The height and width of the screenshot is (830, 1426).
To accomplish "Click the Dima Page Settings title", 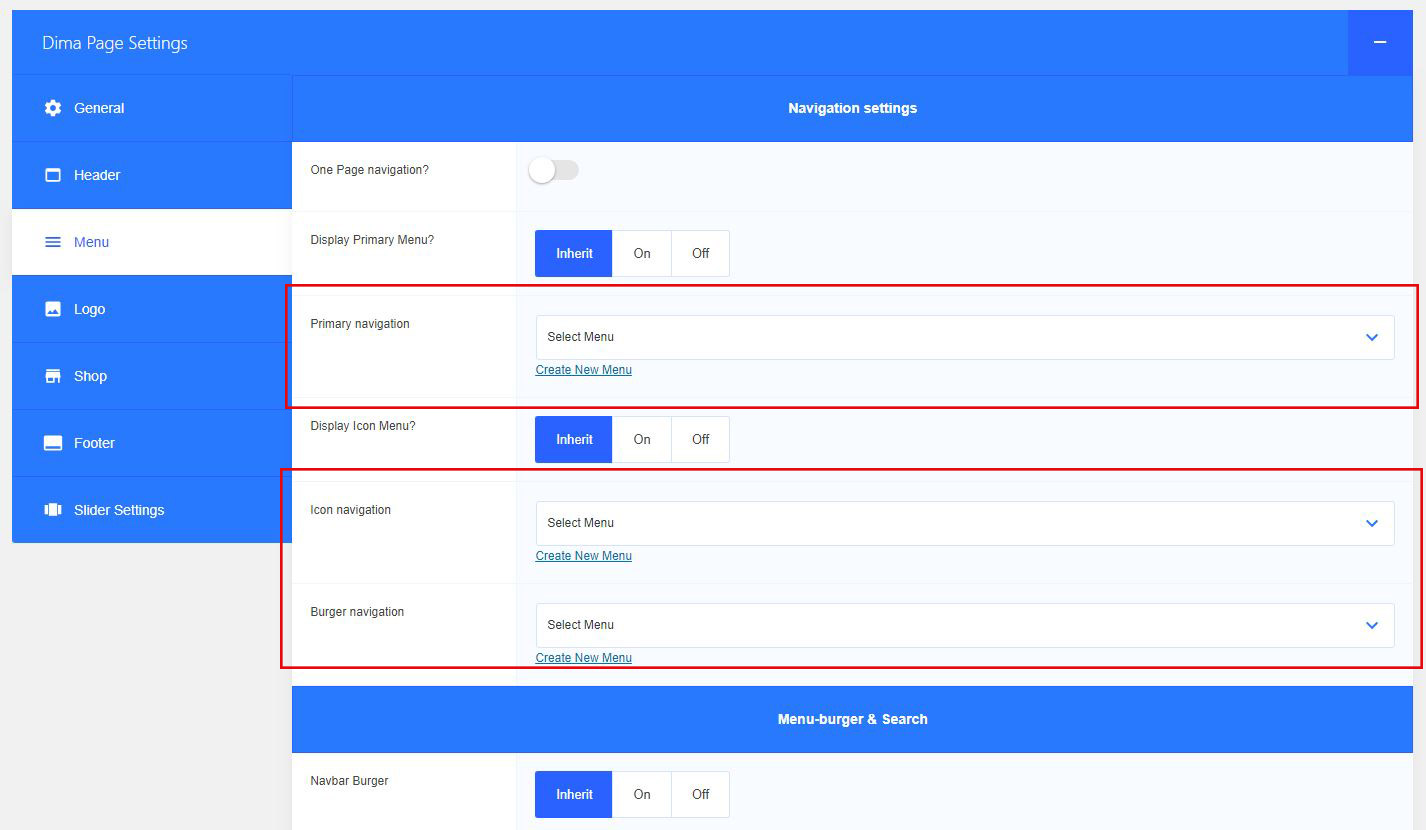I will 115,43.
